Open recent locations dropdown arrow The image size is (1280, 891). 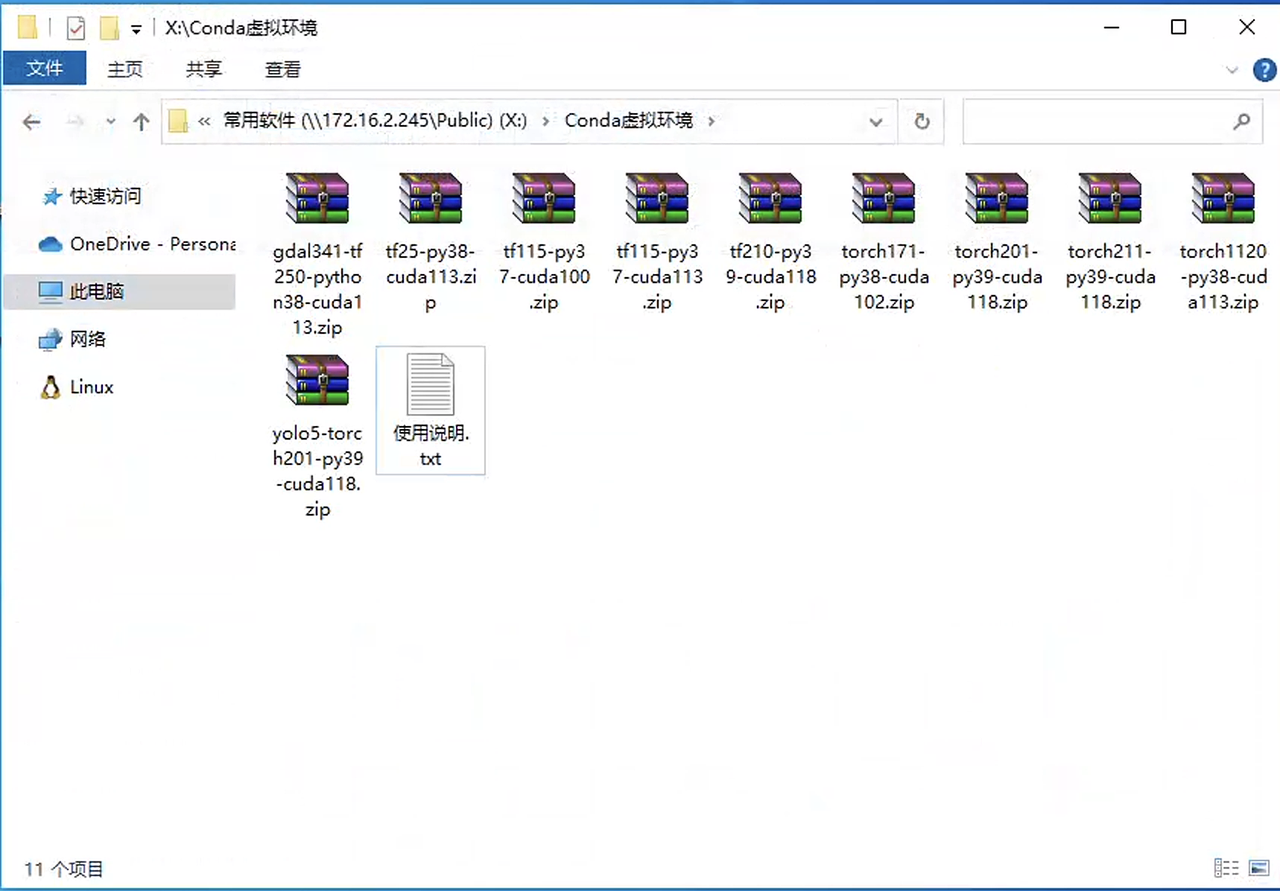click(x=110, y=122)
